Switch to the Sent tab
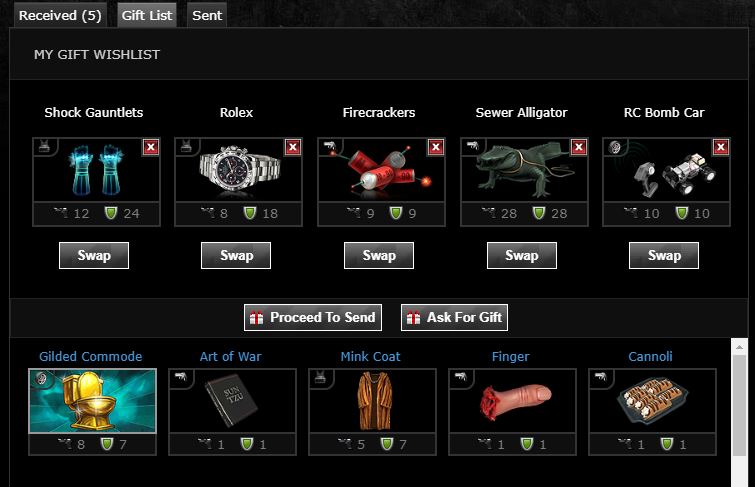 207,15
